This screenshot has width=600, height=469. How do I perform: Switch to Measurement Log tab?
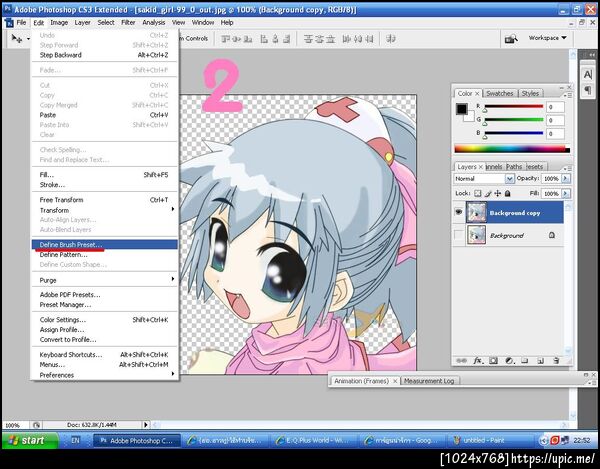coord(429,381)
